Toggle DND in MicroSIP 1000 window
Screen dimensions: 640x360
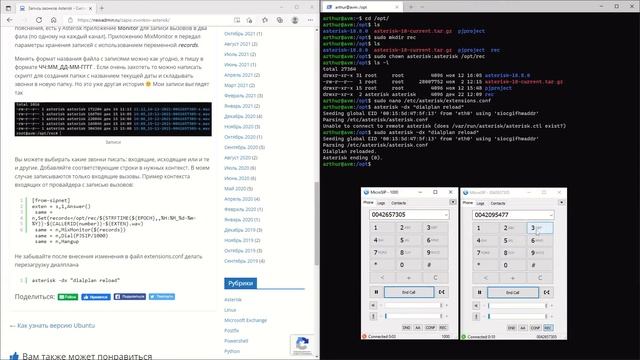click(x=406, y=327)
